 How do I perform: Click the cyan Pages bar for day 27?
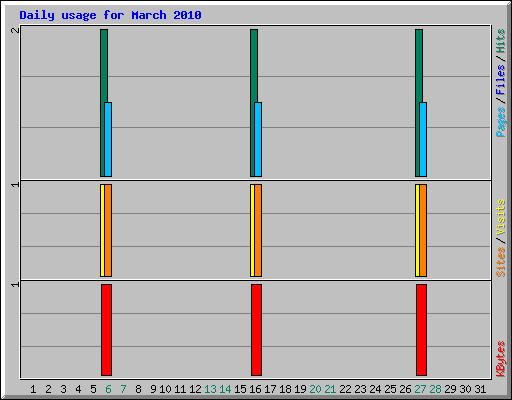[x=423, y=139]
